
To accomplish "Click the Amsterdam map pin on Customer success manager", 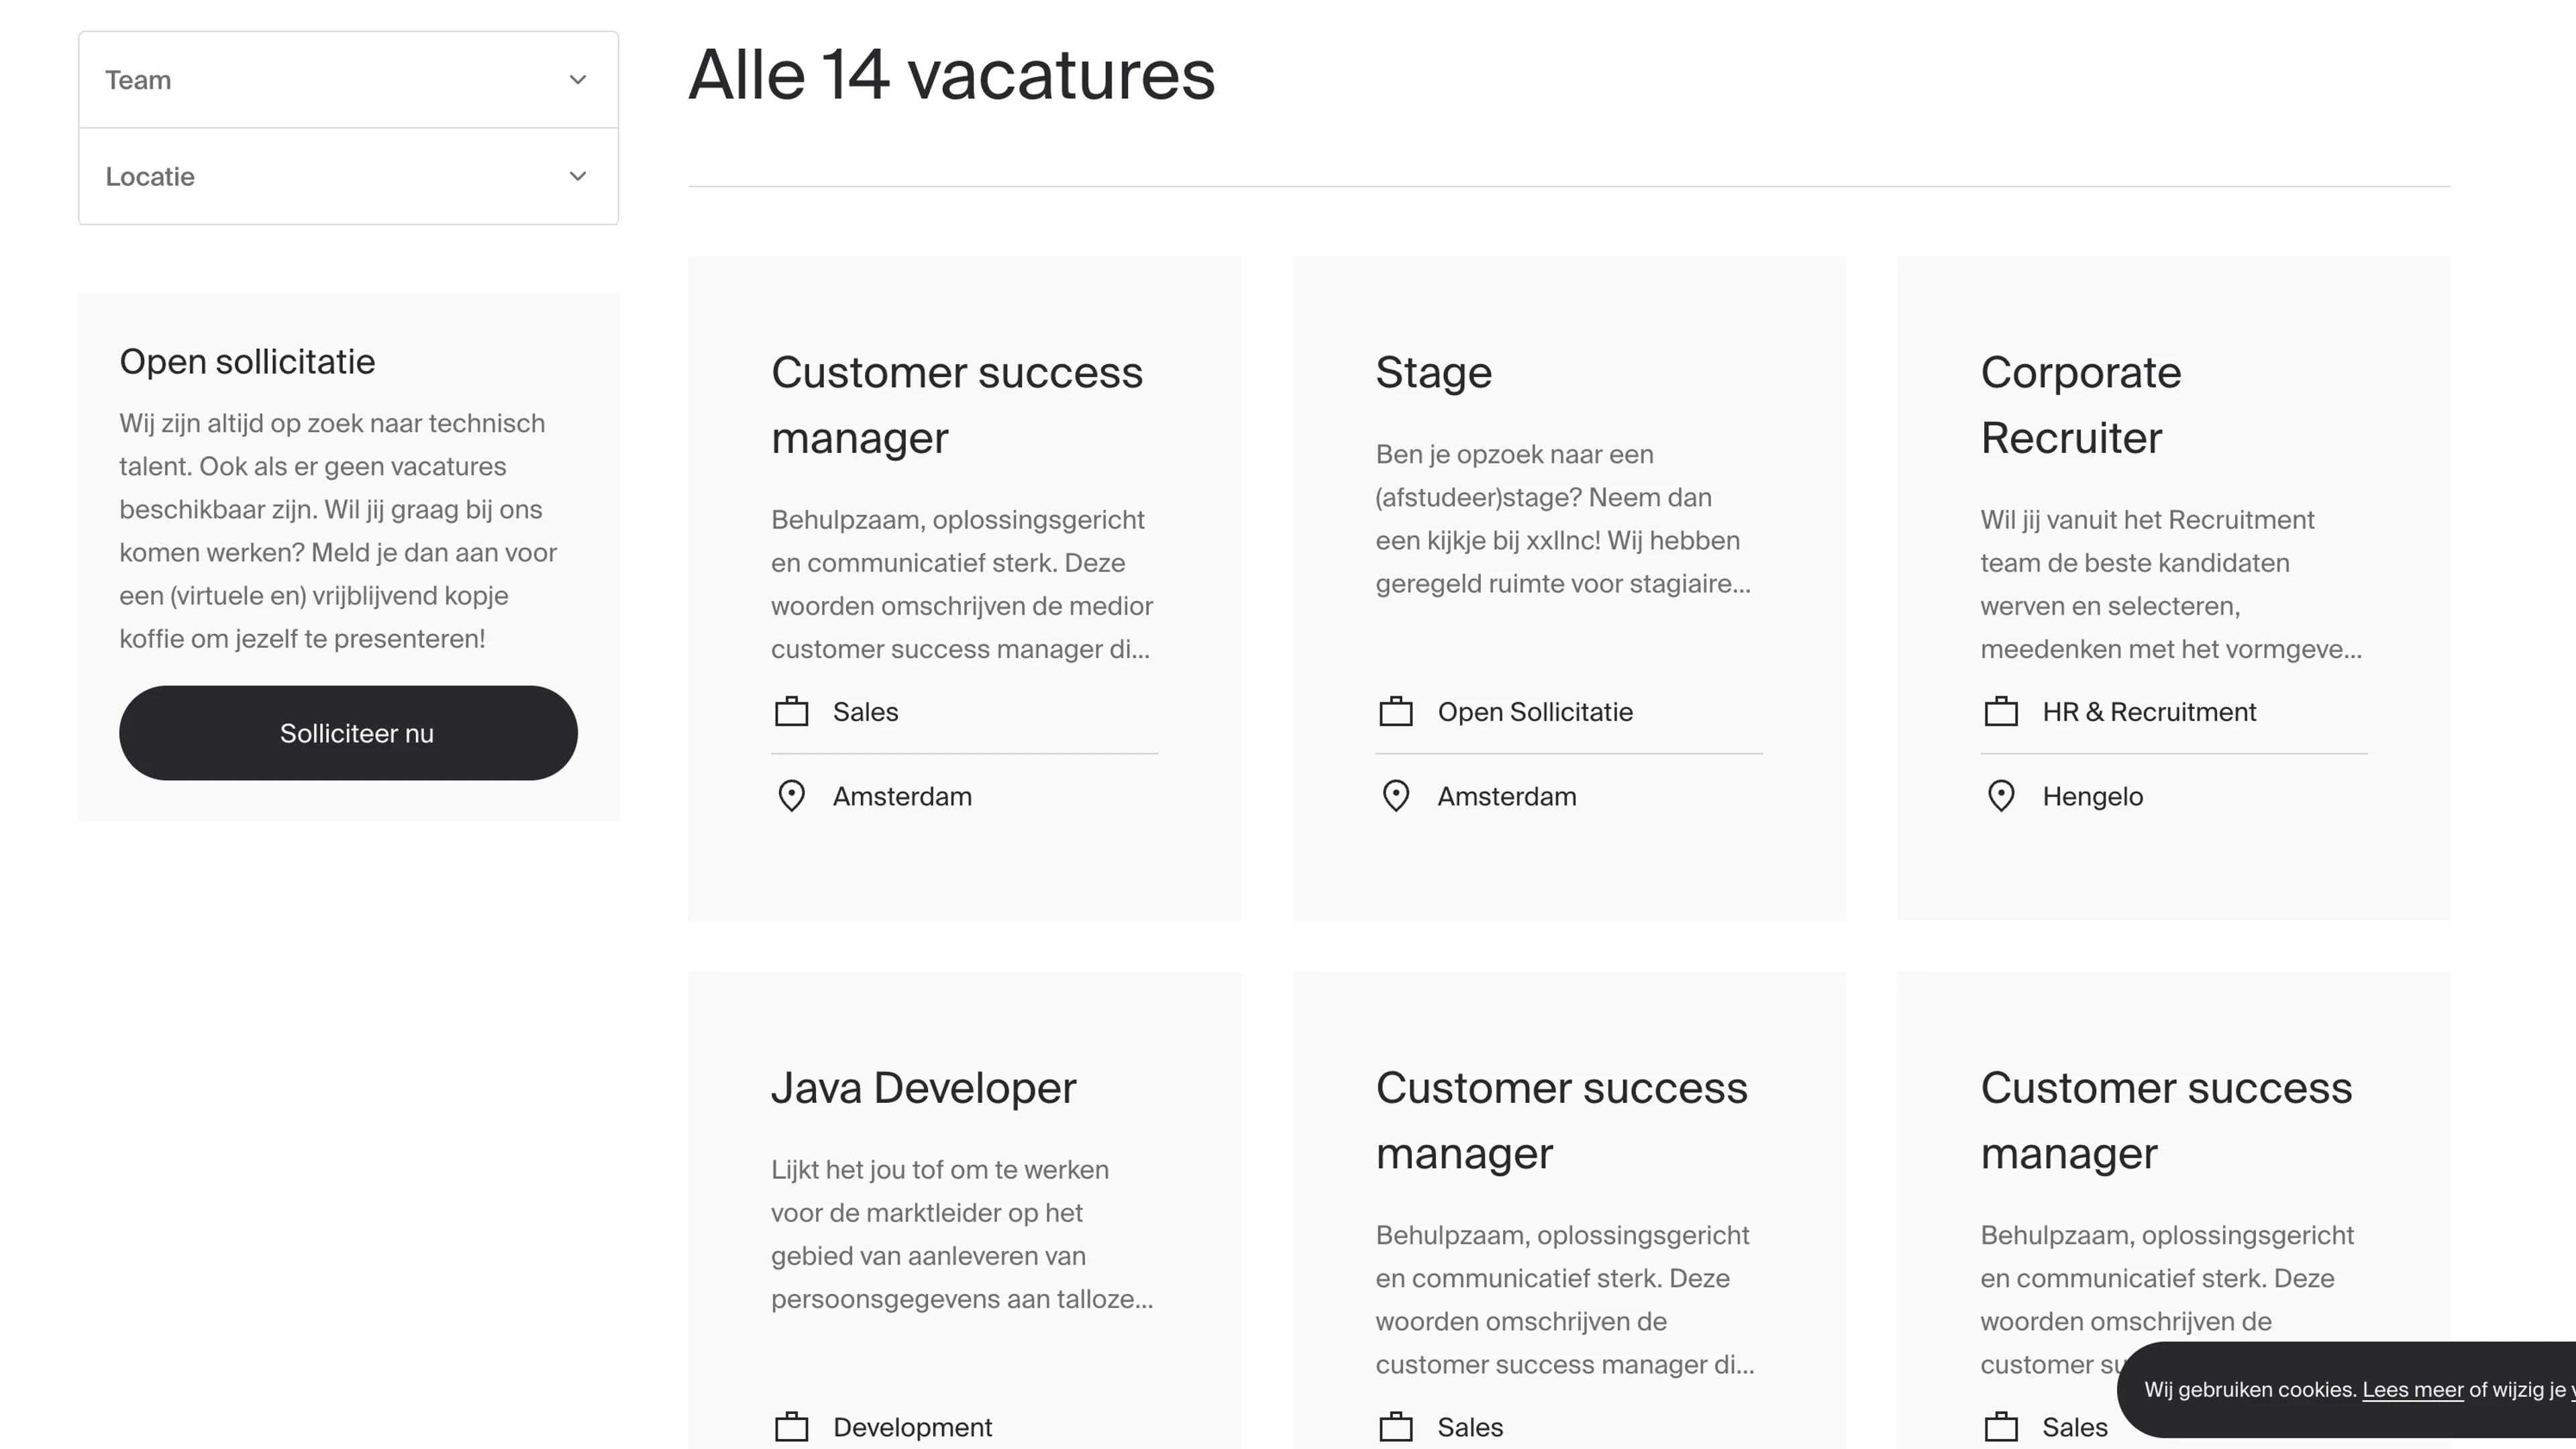I will tap(791, 796).
